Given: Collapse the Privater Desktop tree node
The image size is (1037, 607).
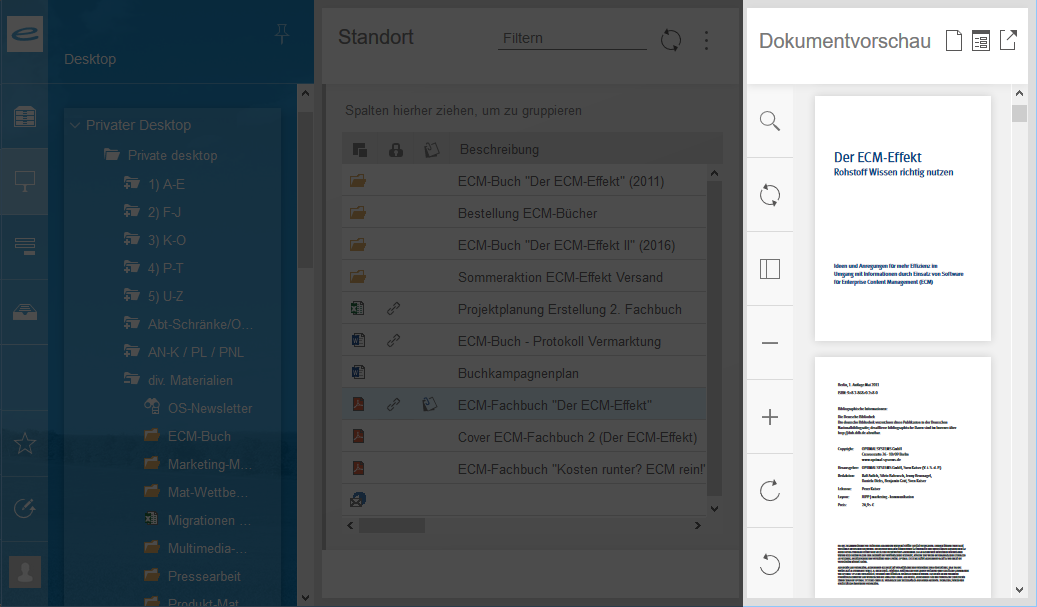Looking at the screenshot, I should tap(74, 126).
